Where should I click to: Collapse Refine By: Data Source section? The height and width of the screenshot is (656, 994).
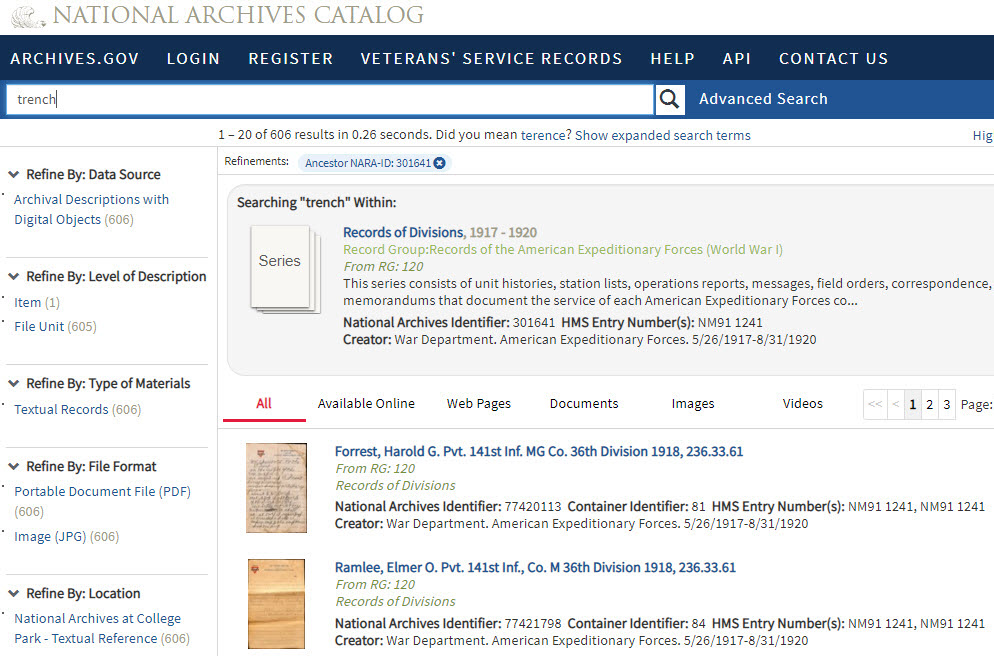click(x=13, y=174)
